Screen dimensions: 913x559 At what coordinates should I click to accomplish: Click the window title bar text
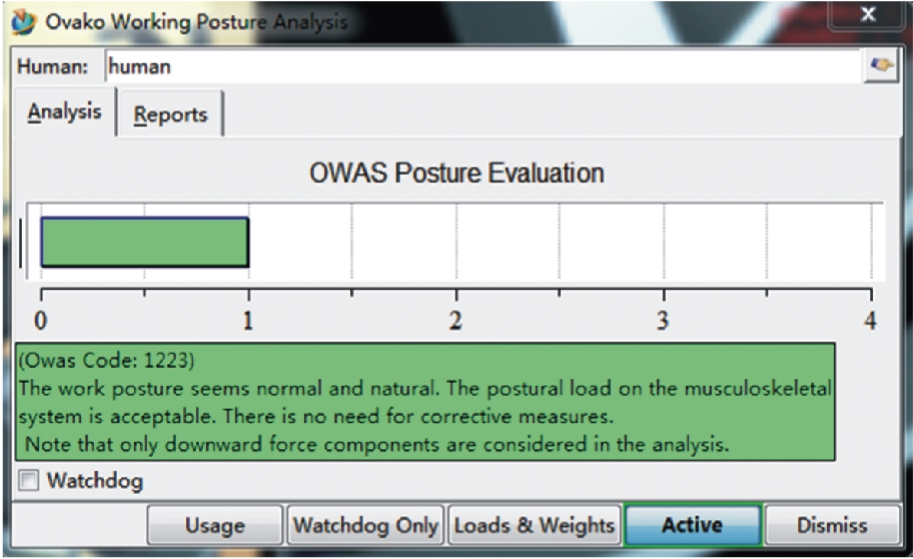(192, 21)
